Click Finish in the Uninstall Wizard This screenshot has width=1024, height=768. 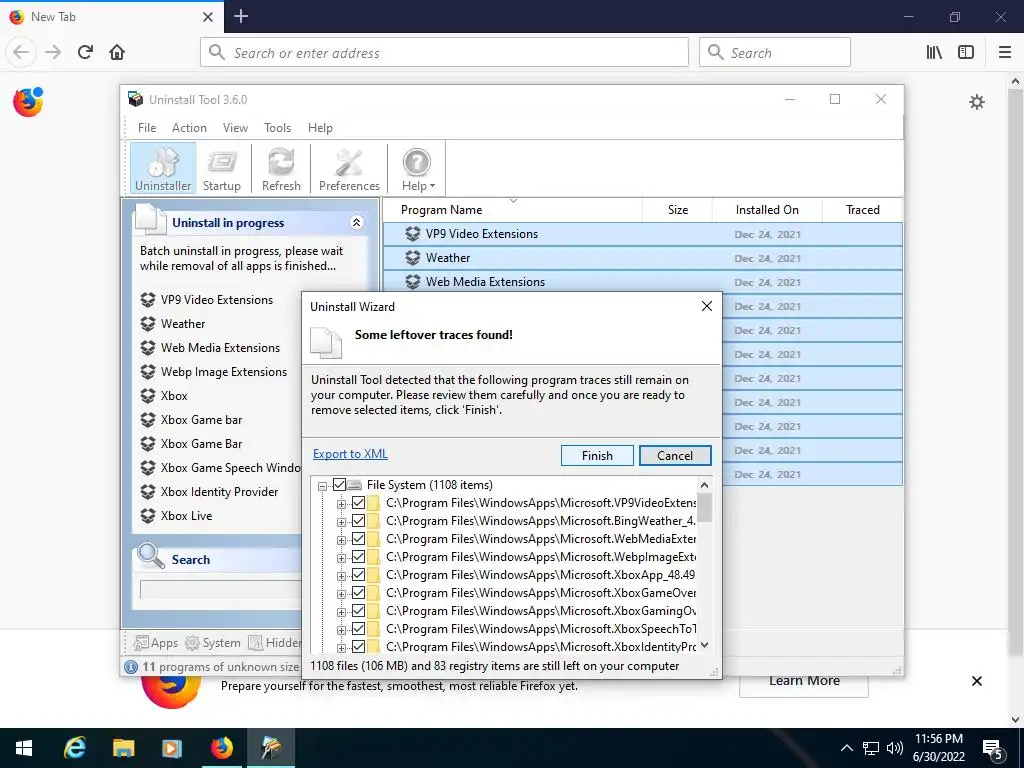point(597,456)
